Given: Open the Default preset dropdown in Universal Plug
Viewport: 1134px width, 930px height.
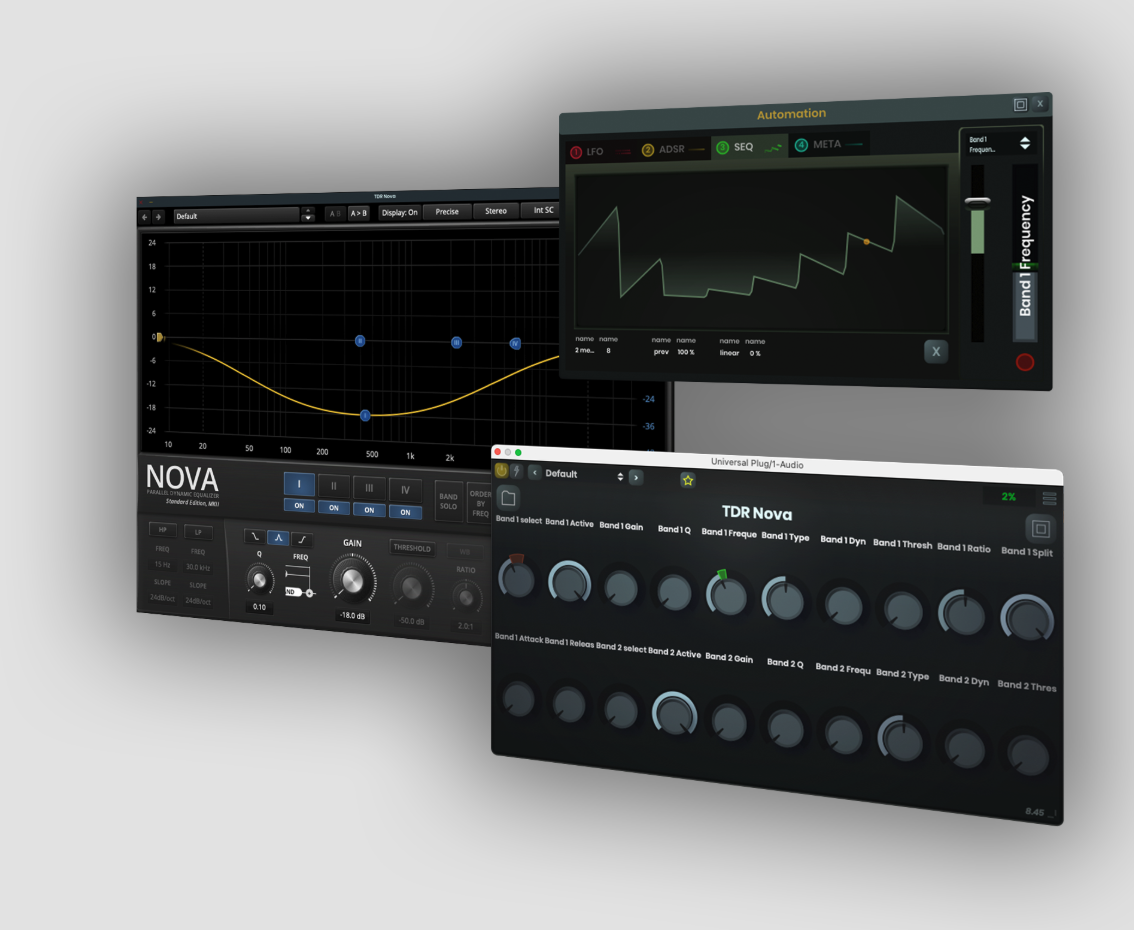Looking at the screenshot, I should point(584,475).
